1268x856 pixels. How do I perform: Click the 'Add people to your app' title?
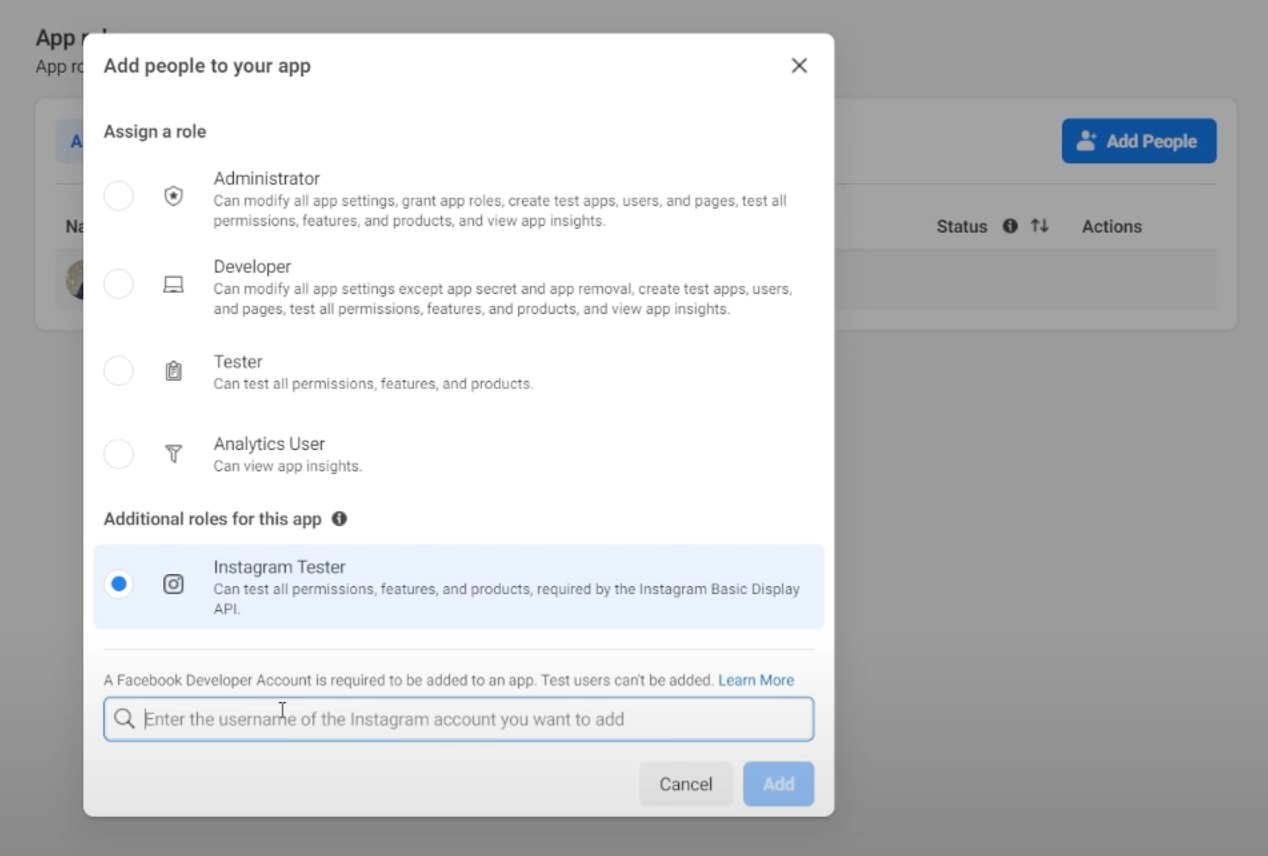coord(207,66)
